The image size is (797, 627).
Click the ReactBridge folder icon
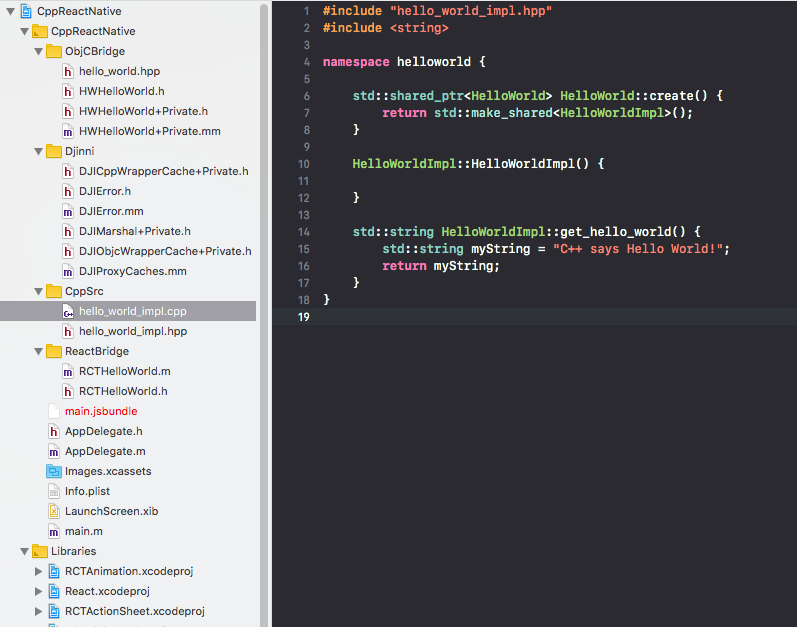54,352
